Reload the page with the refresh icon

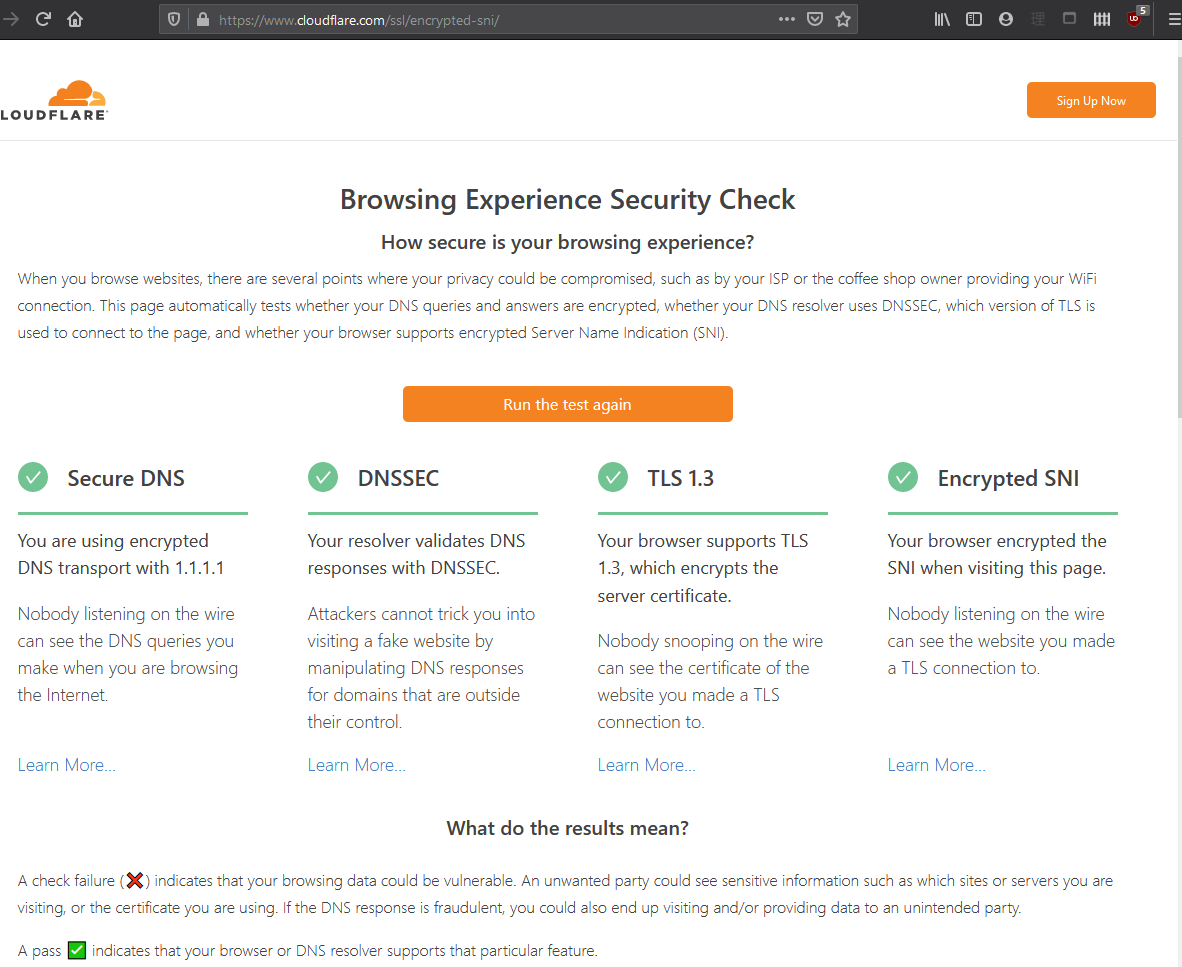click(43, 19)
